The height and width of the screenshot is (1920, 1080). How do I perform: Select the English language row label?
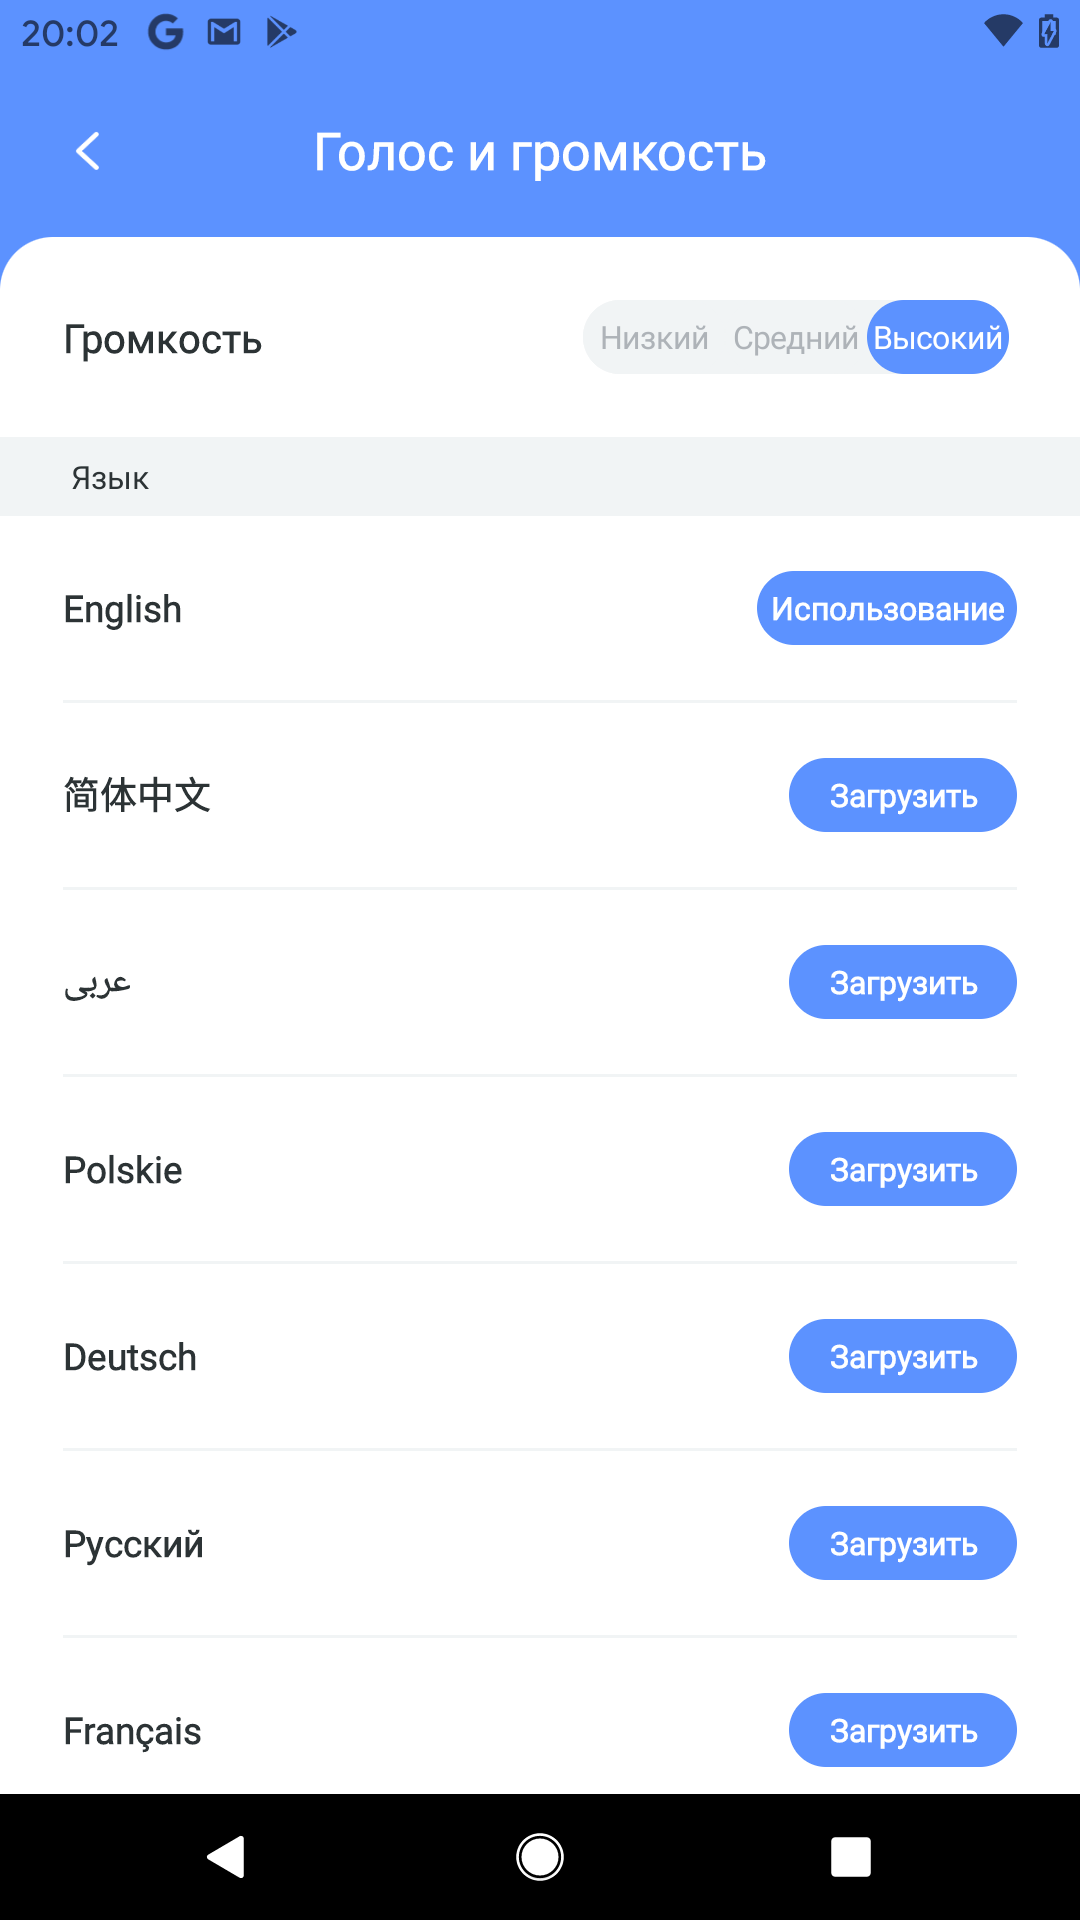(x=123, y=610)
